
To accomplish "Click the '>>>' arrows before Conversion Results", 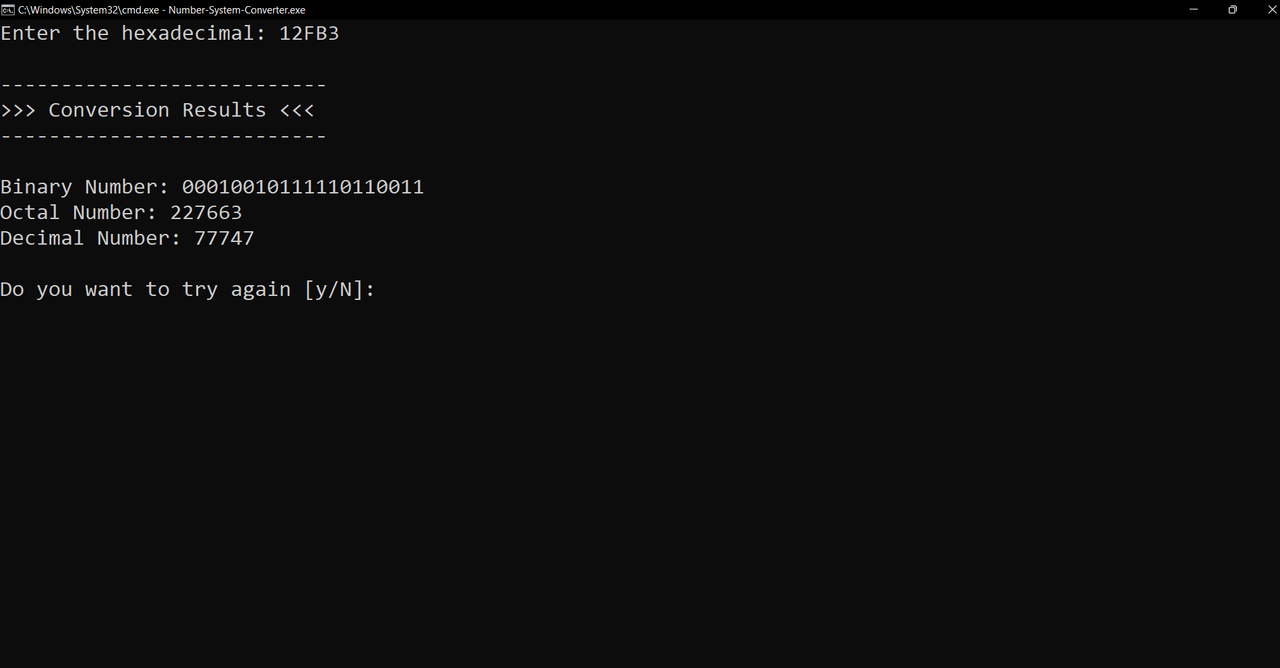I will 18,110.
